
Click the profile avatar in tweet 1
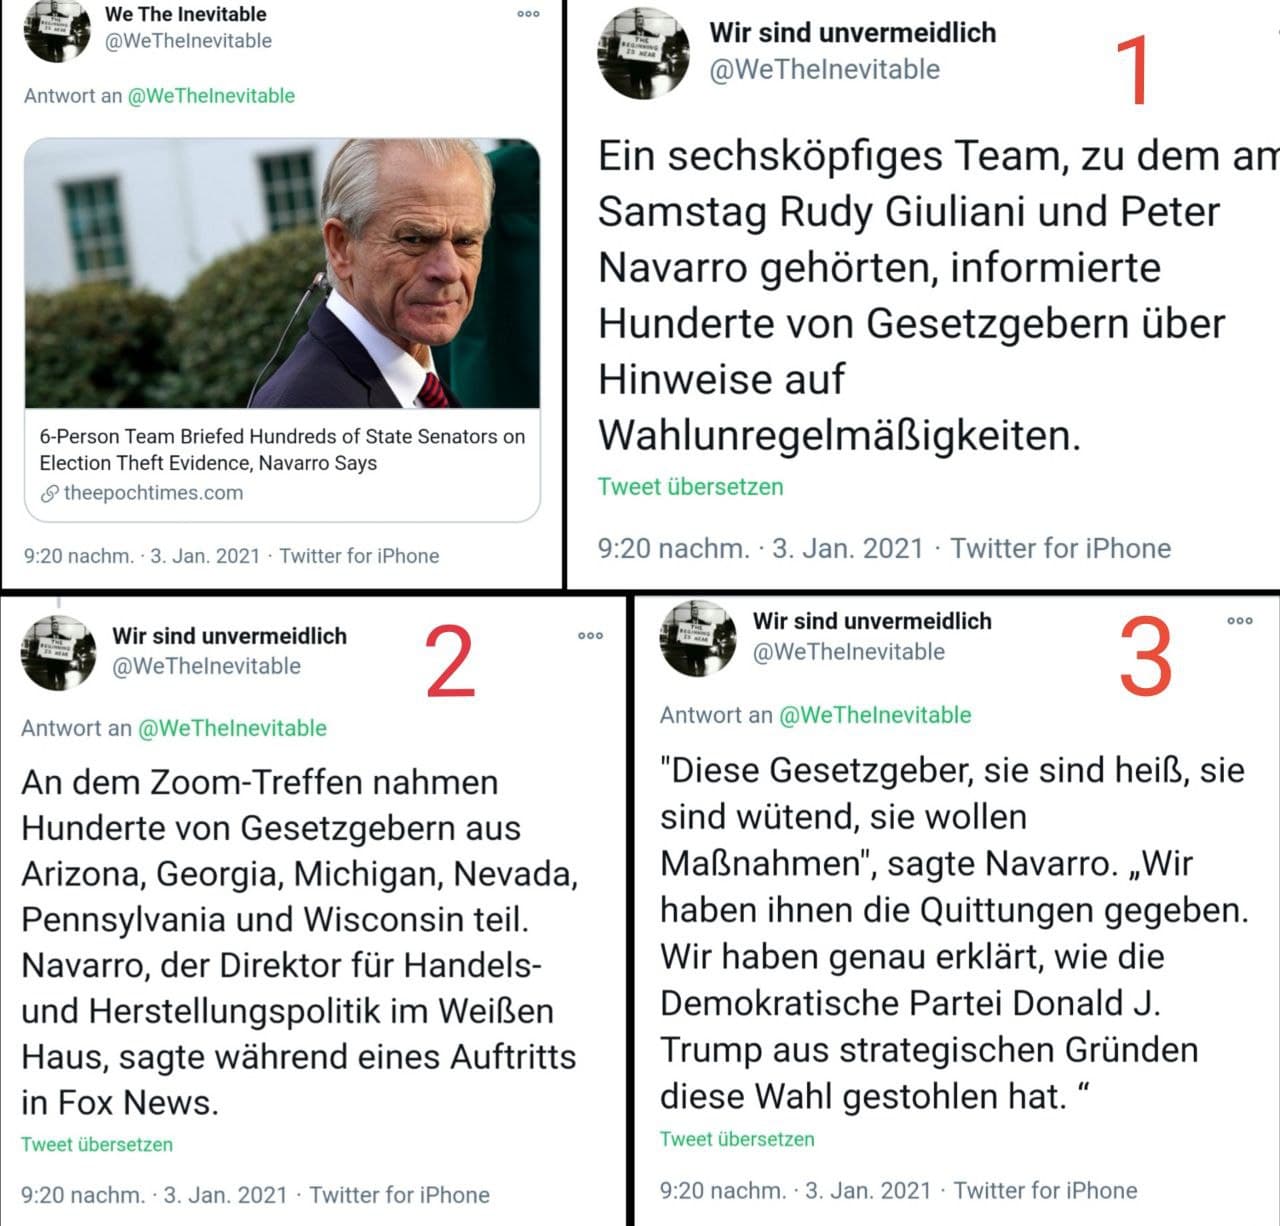coord(644,54)
